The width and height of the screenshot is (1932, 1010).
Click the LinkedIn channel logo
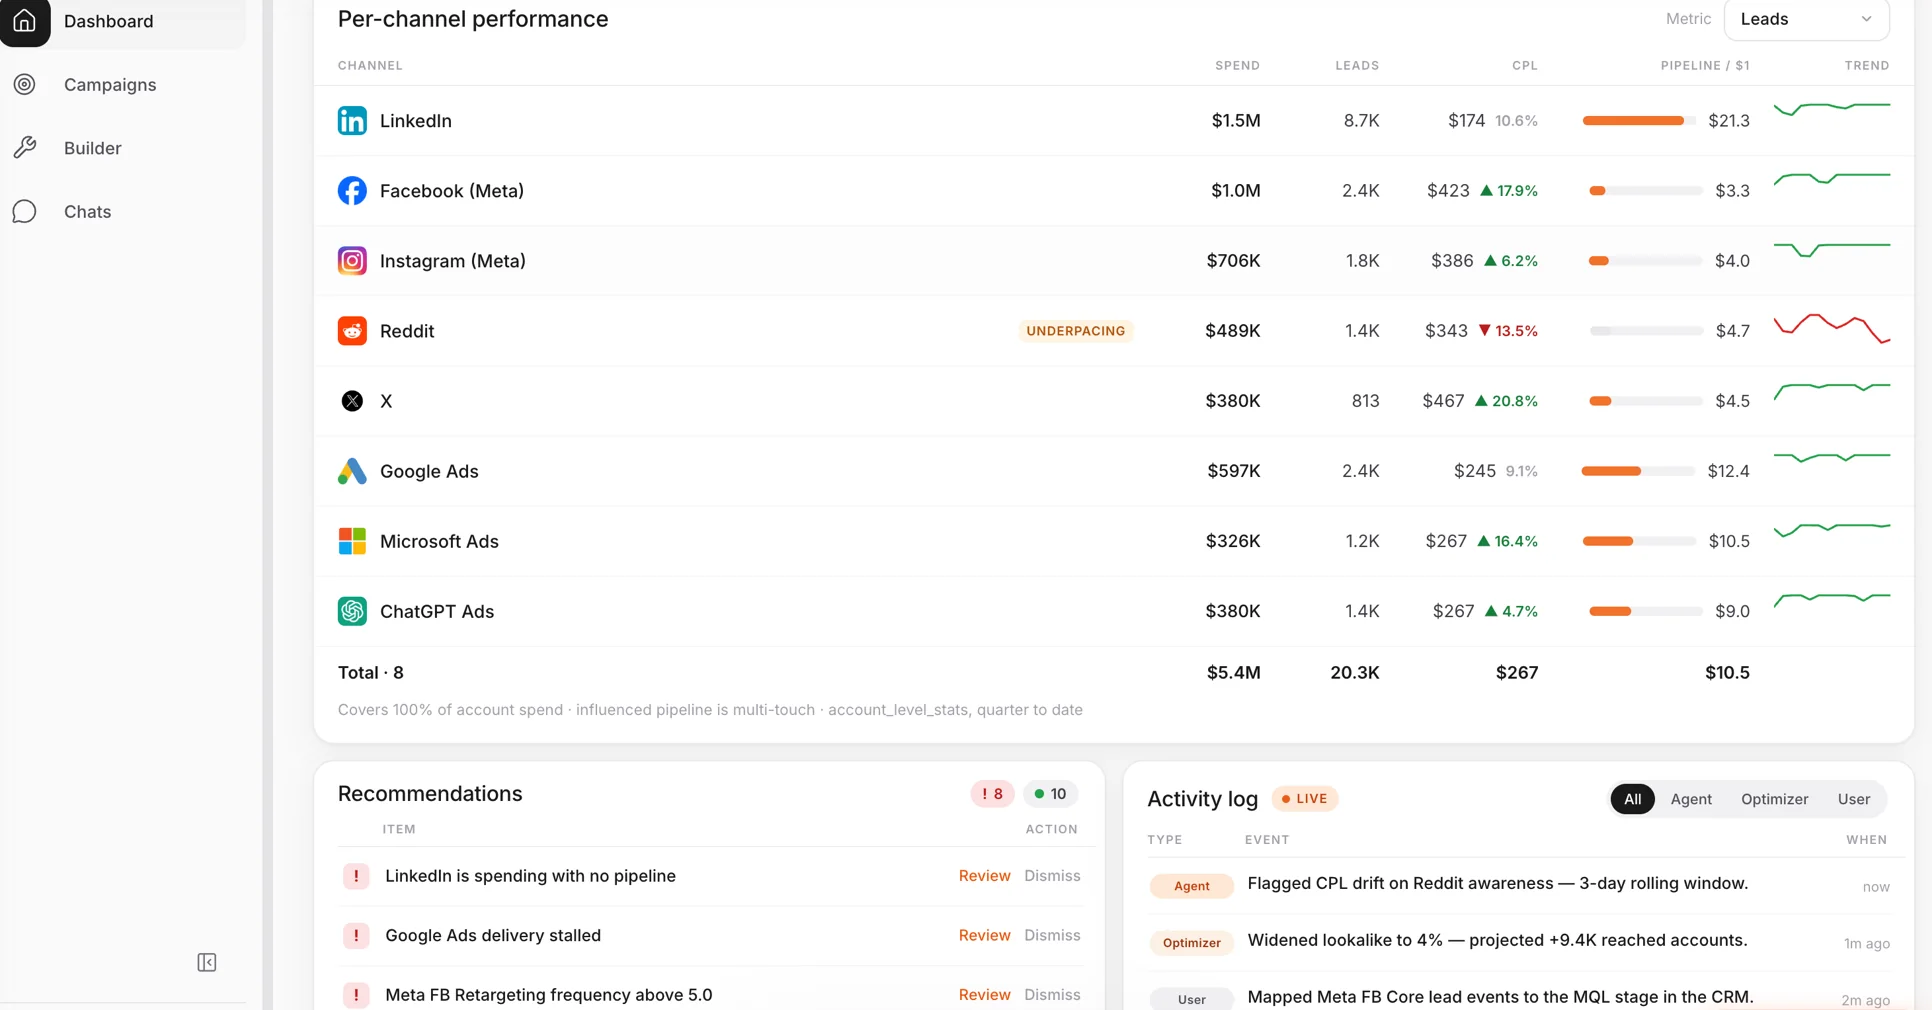coord(352,121)
